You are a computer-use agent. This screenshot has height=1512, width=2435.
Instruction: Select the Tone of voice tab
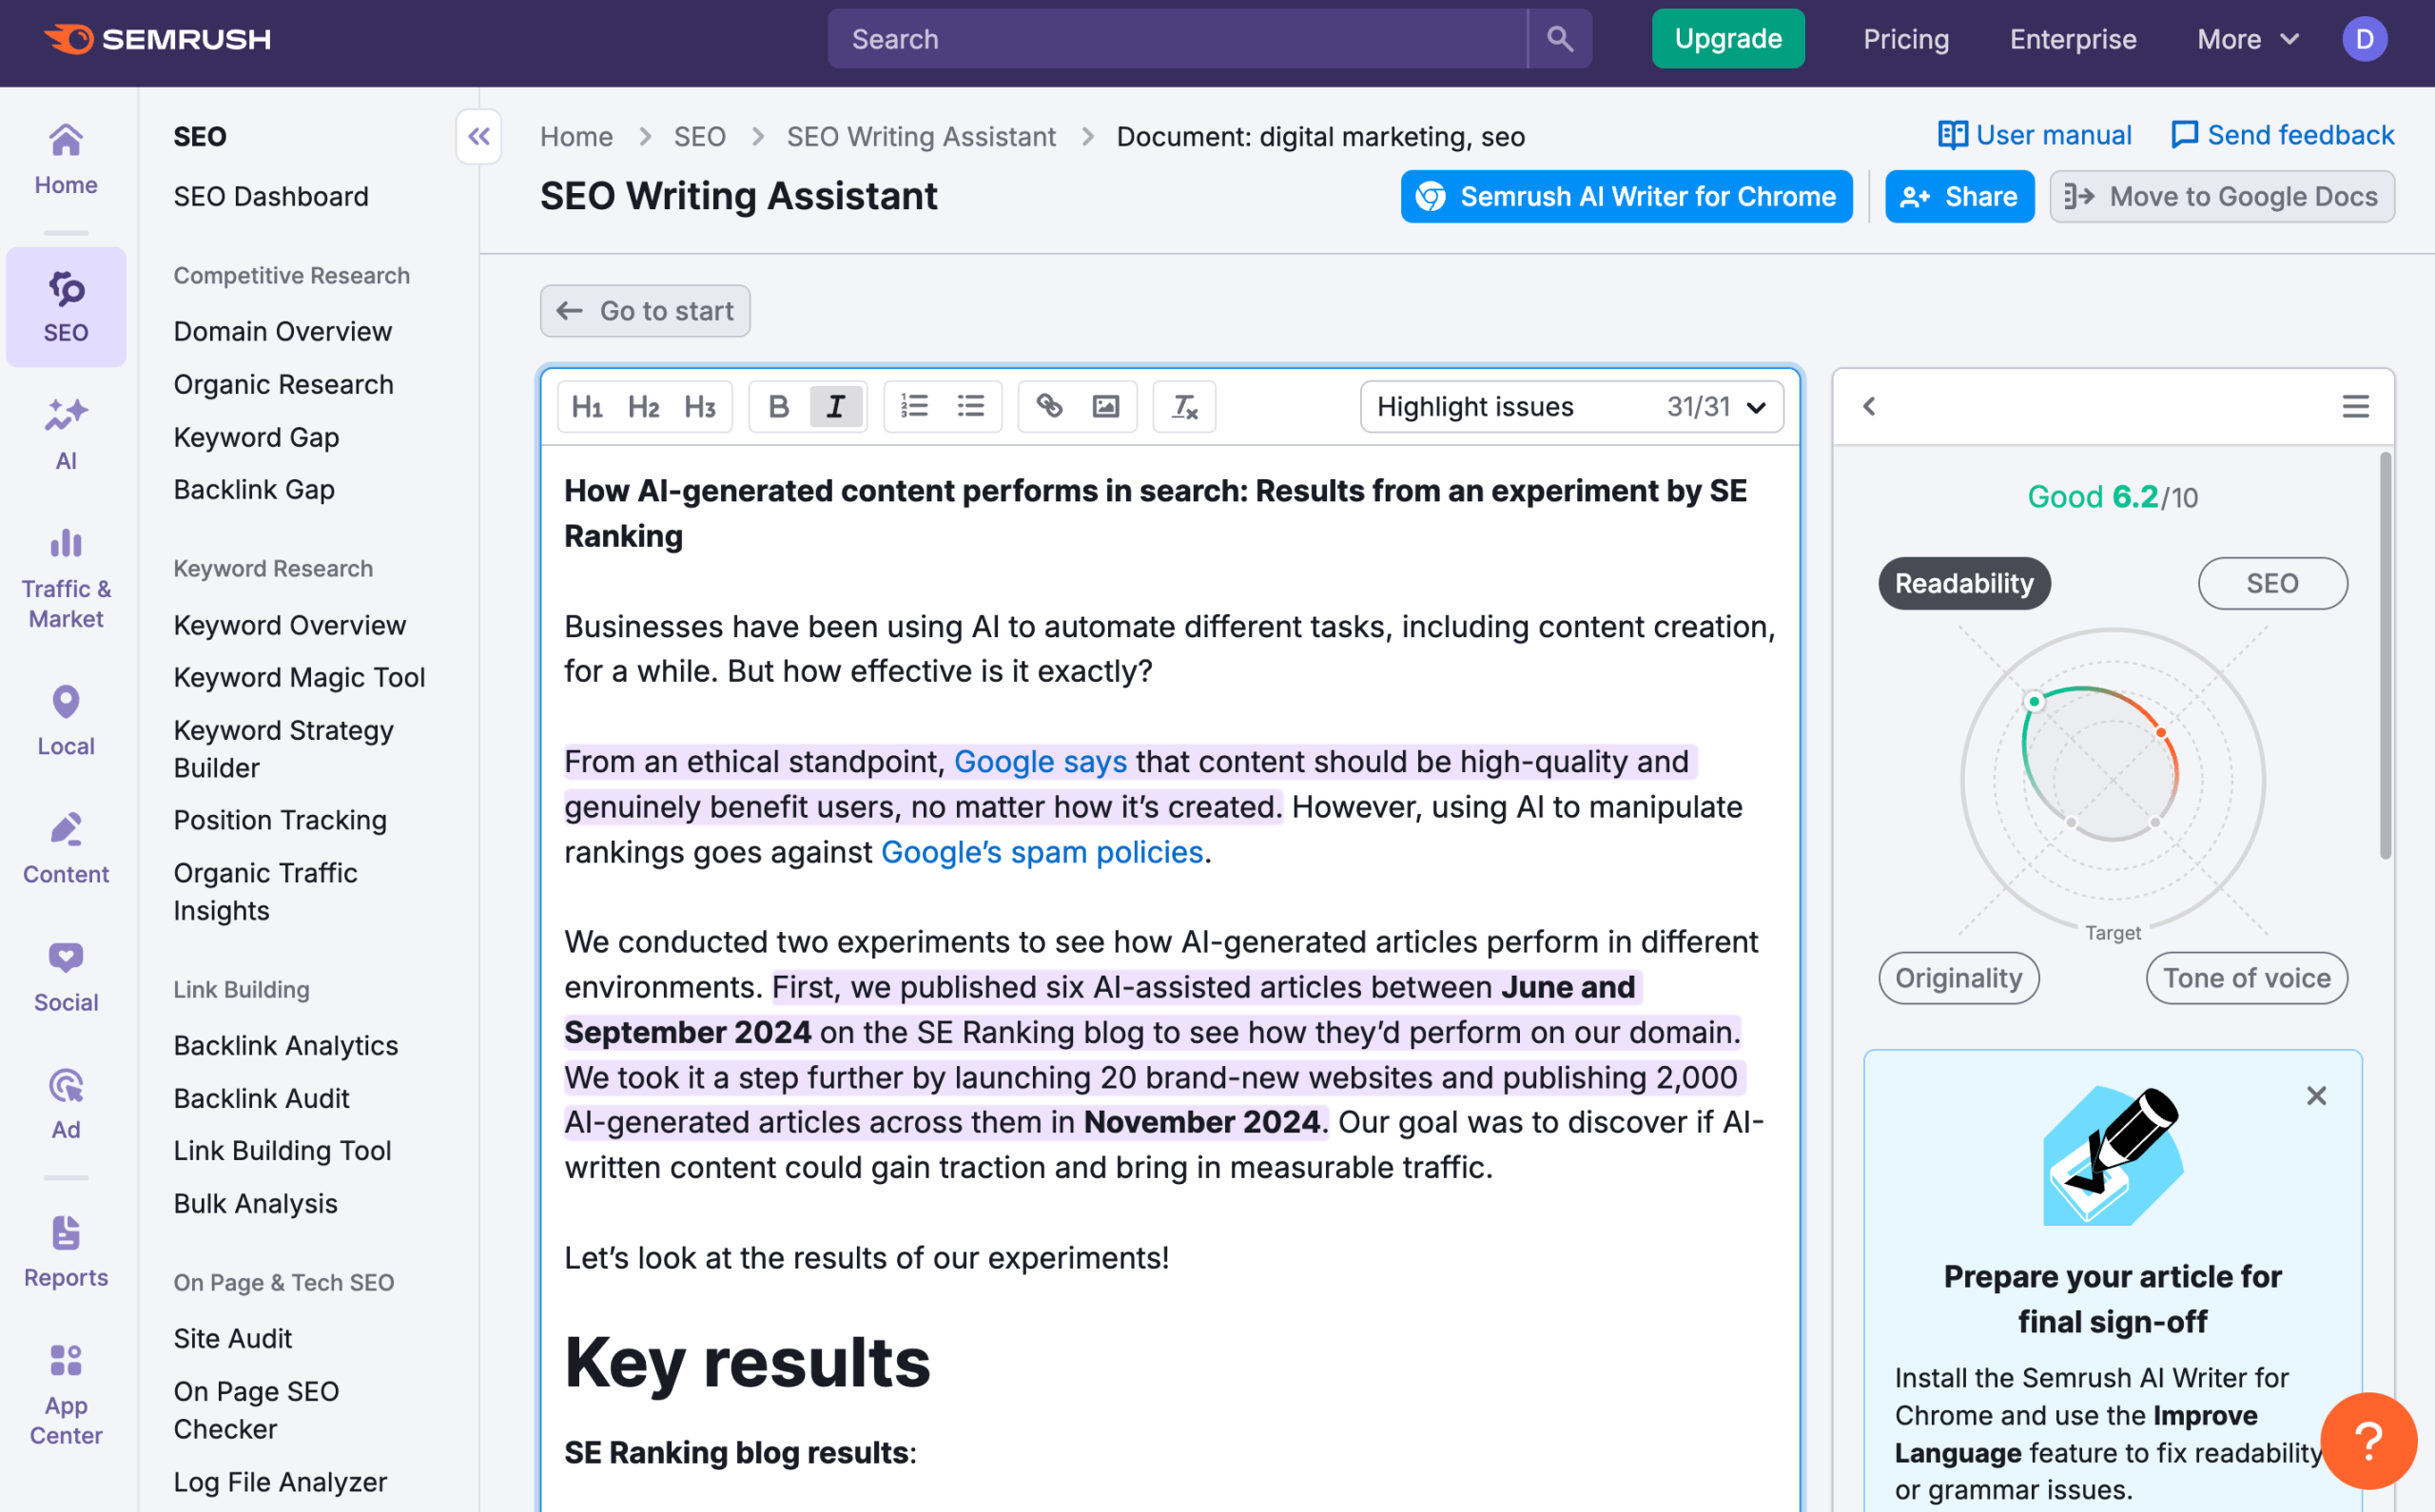[x=2246, y=978]
